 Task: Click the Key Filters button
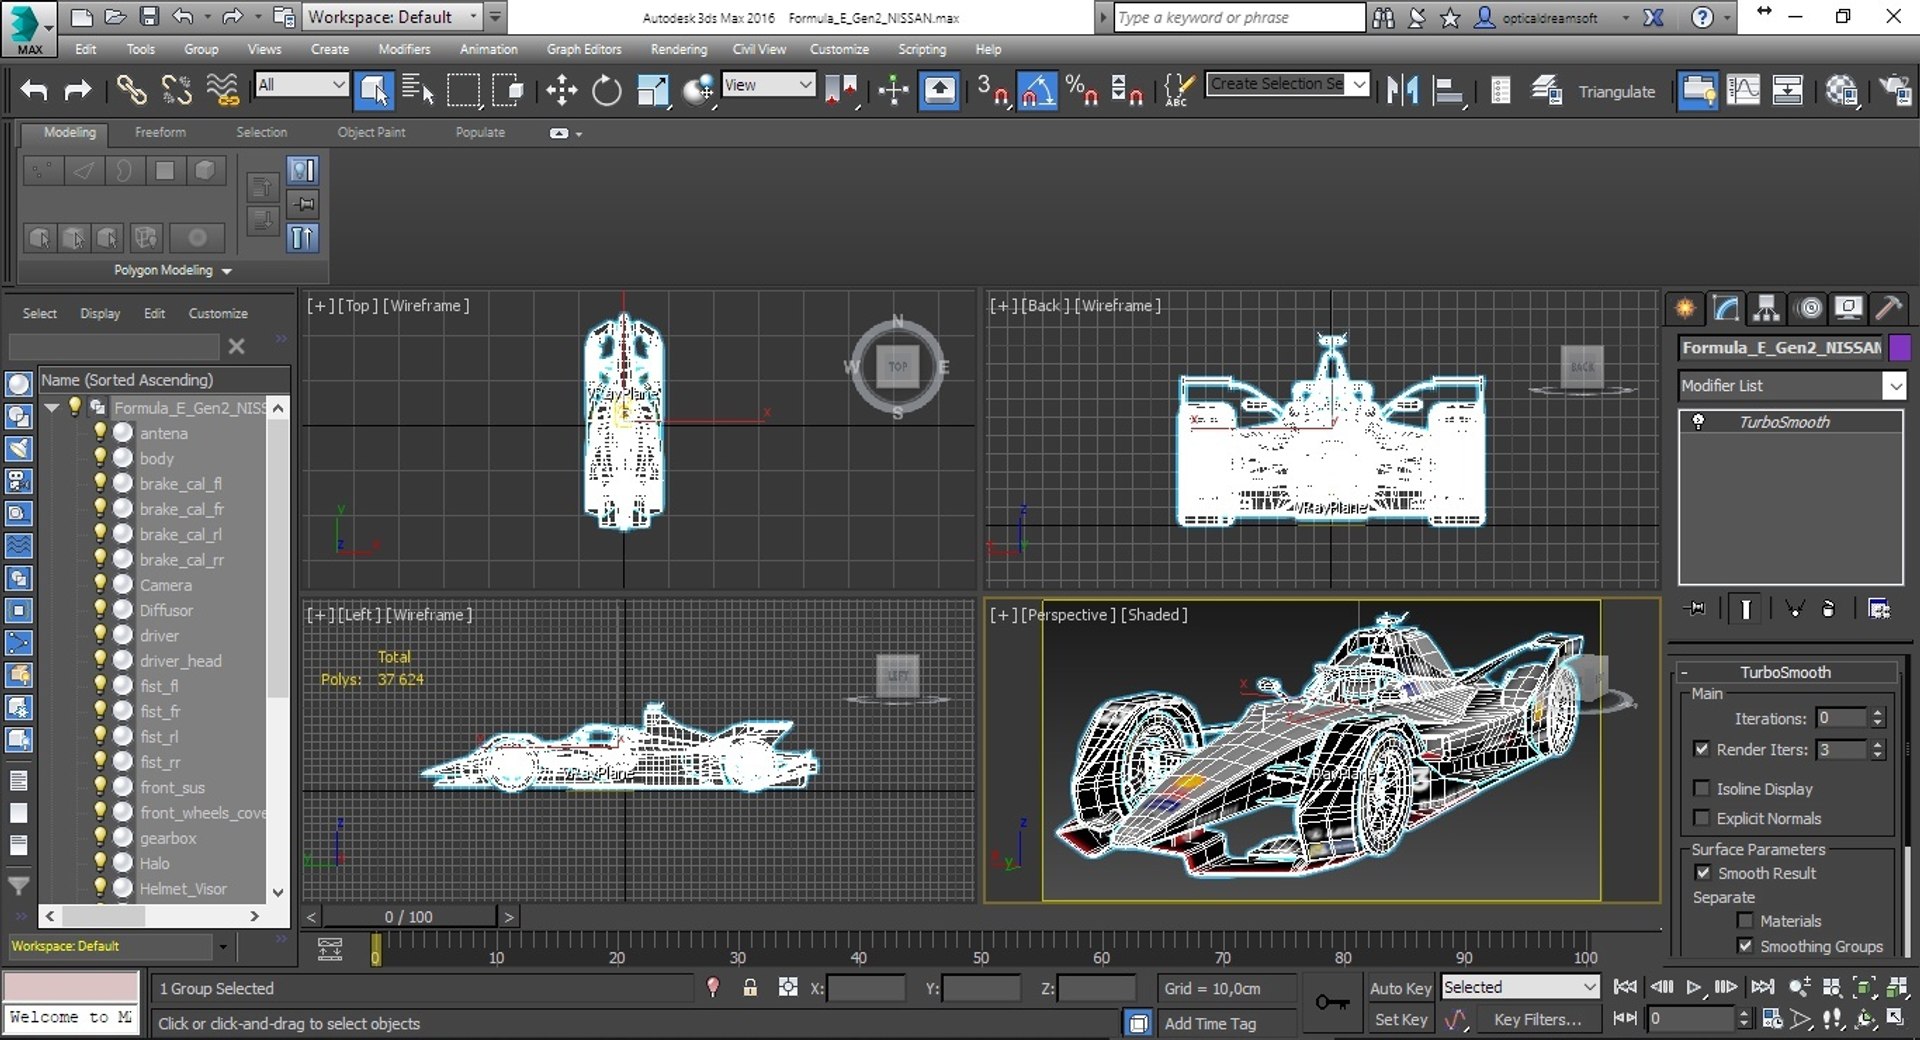[1538, 1019]
